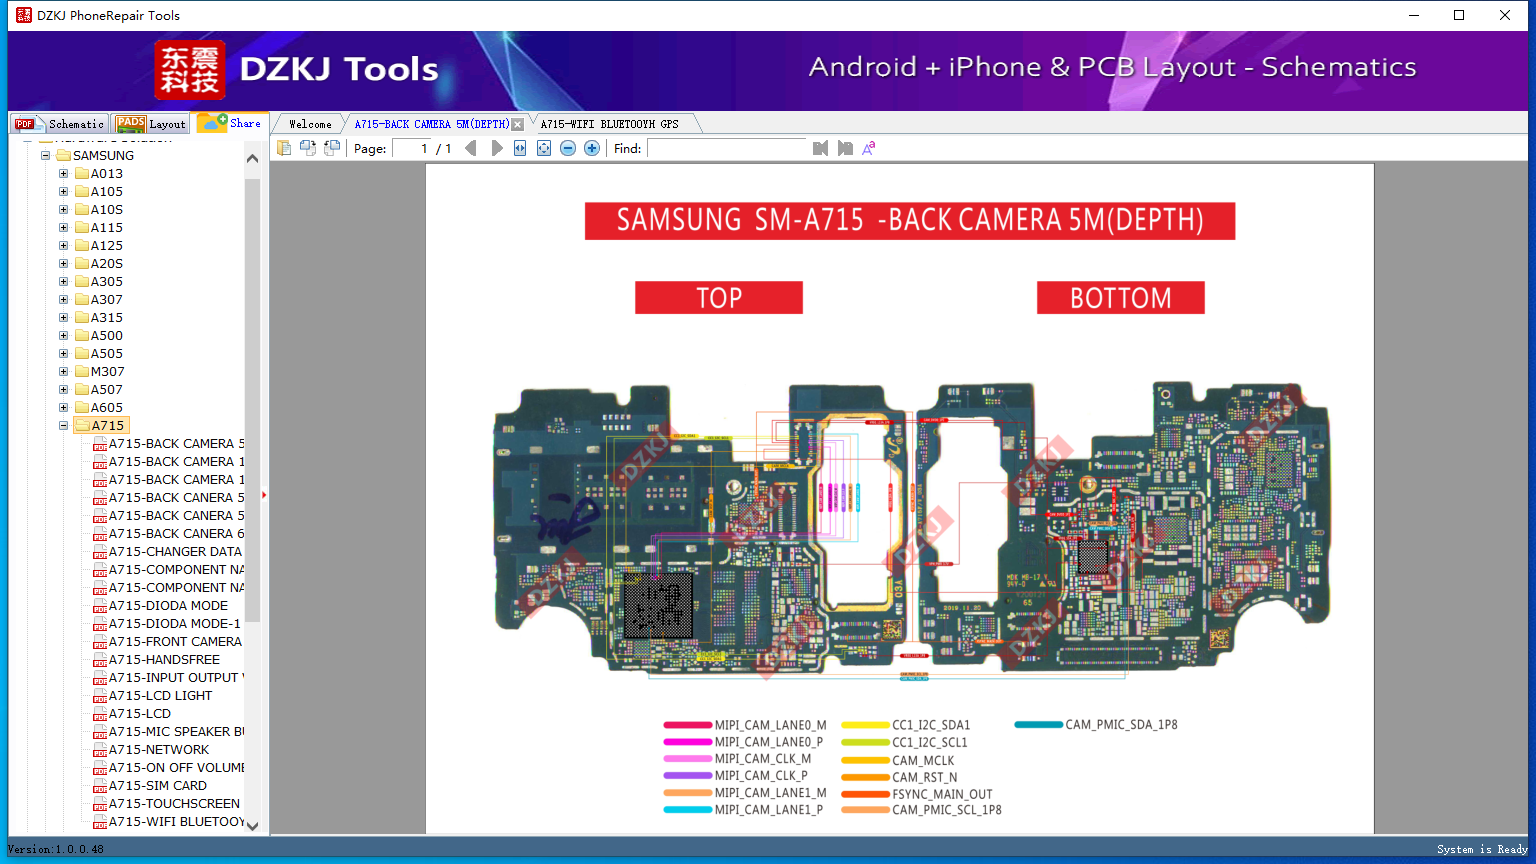
Task: Expand the A10S folder node
Action: coord(64,210)
